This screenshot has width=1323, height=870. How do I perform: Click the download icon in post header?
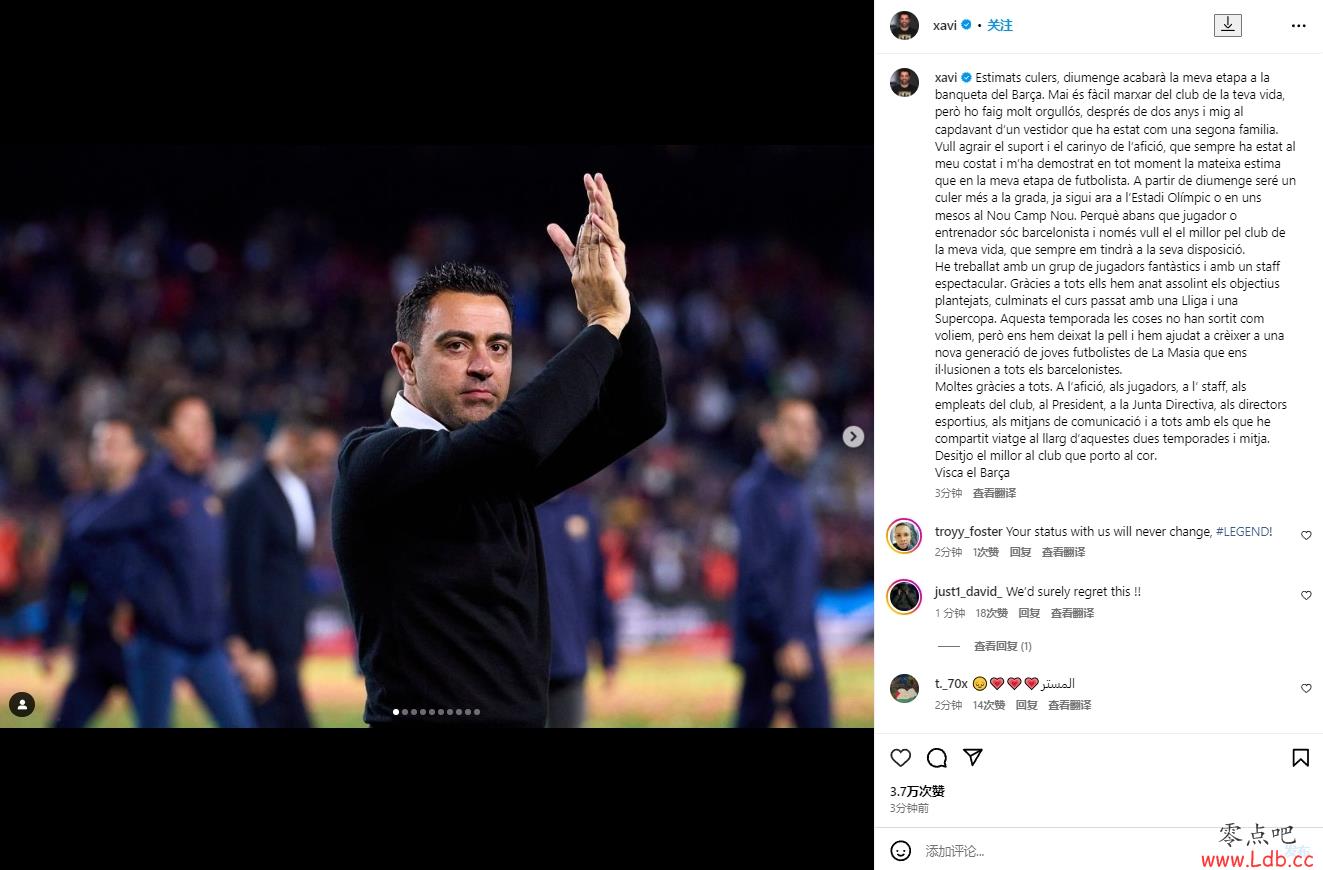pyautogui.click(x=1227, y=25)
